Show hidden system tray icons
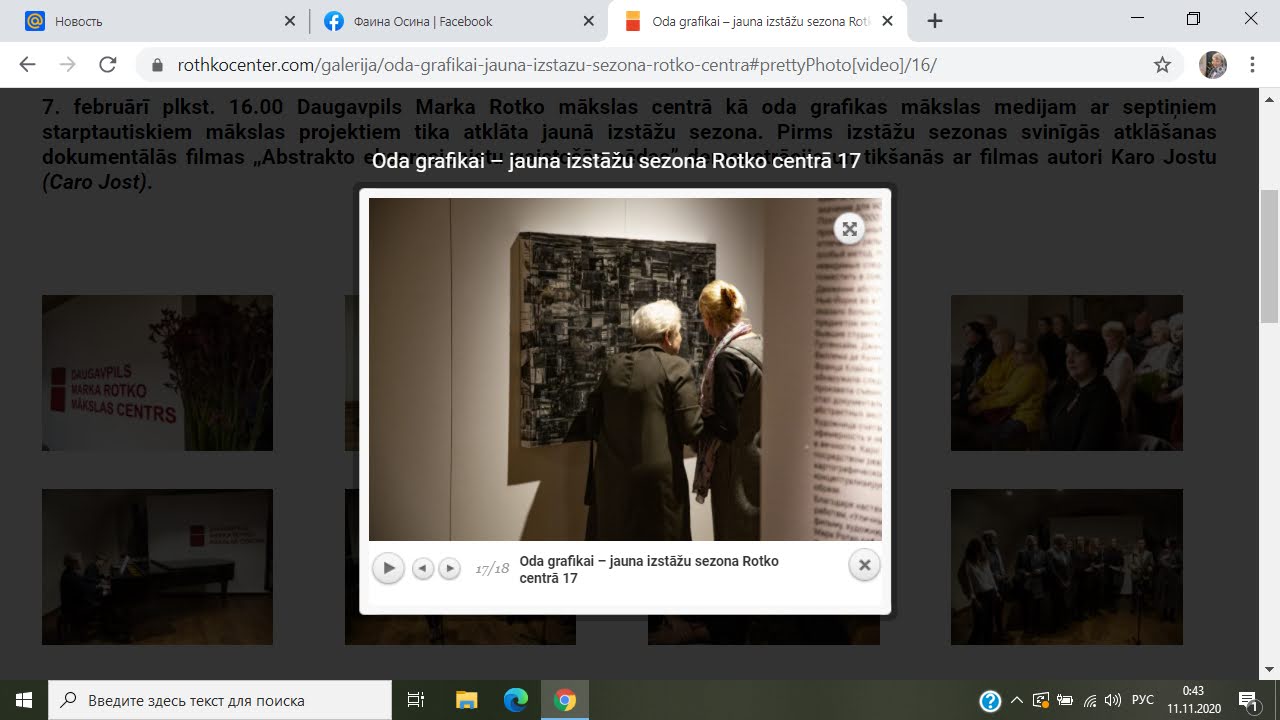Image resolution: width=1280 pixels, height=720 pixels. 1017,700
